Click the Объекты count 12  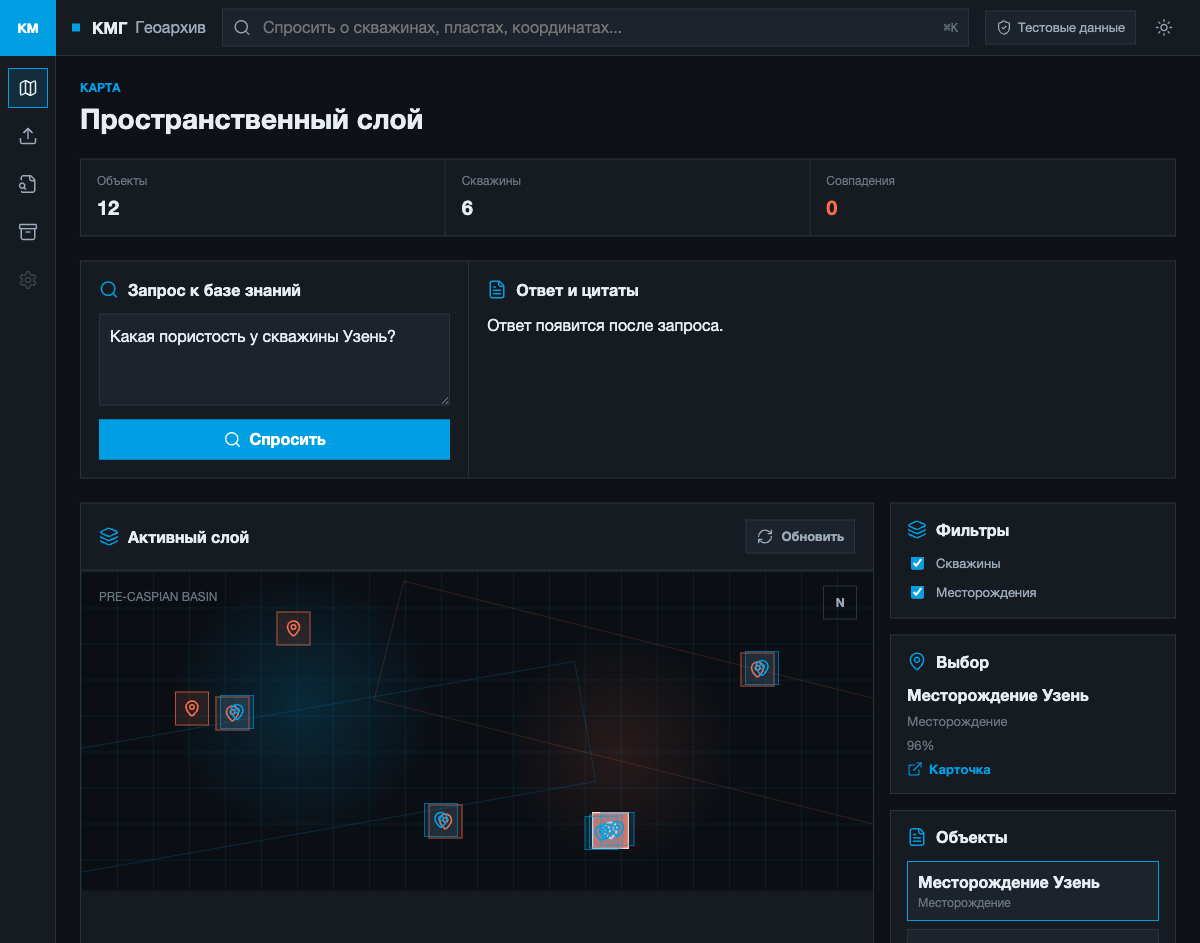pos(108,208)
